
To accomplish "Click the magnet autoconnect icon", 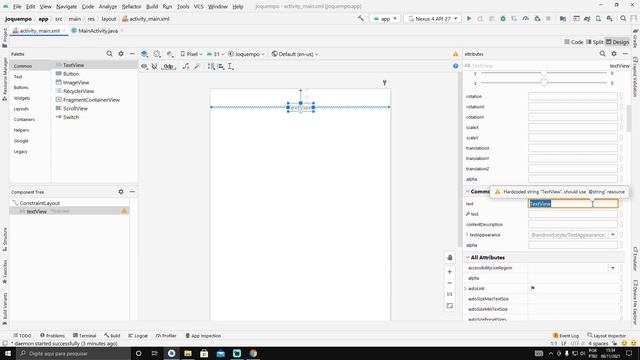I will click(154, 66).
